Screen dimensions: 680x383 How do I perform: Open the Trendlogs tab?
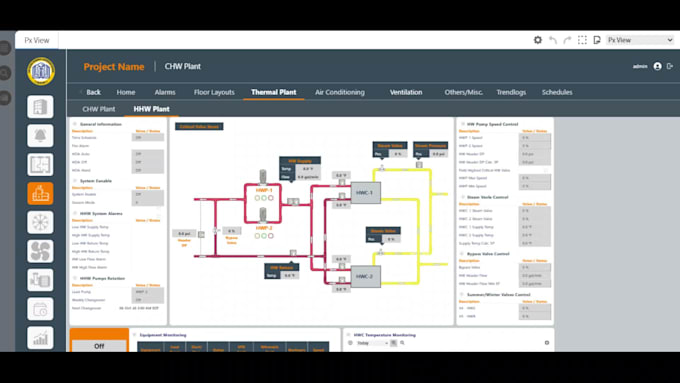[511, 92]
